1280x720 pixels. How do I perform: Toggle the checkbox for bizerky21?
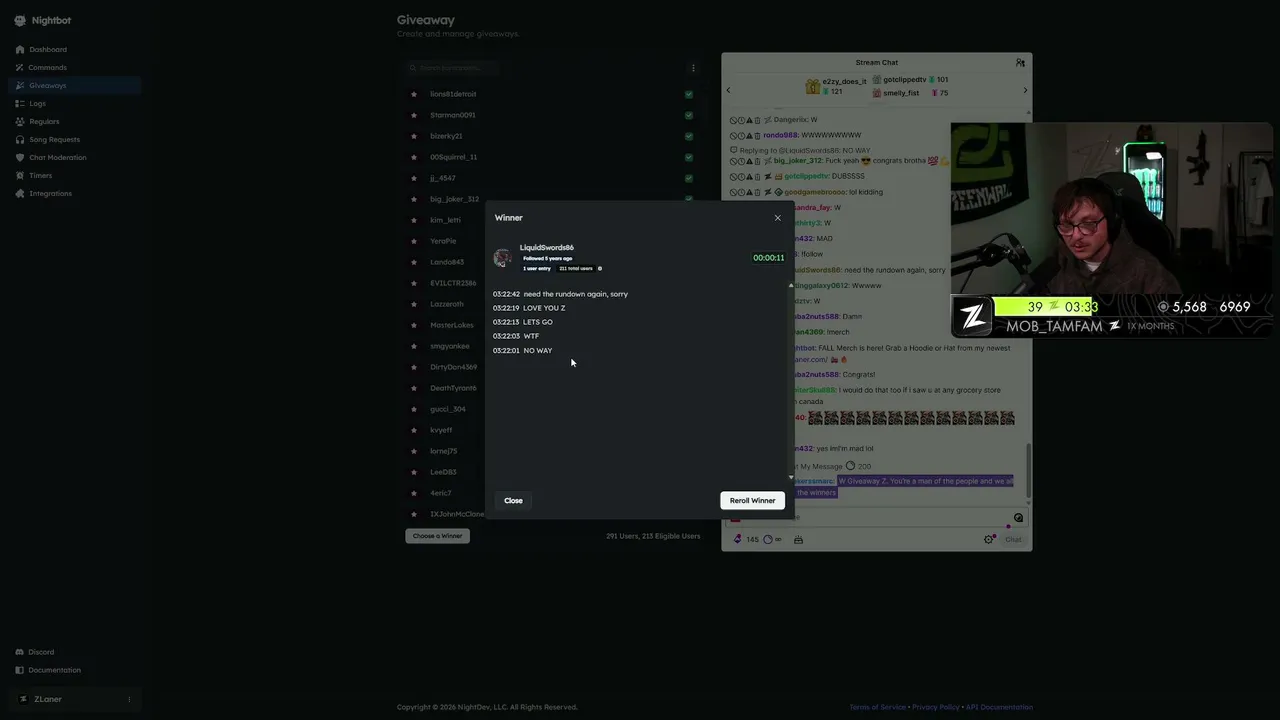click(689, 136)
